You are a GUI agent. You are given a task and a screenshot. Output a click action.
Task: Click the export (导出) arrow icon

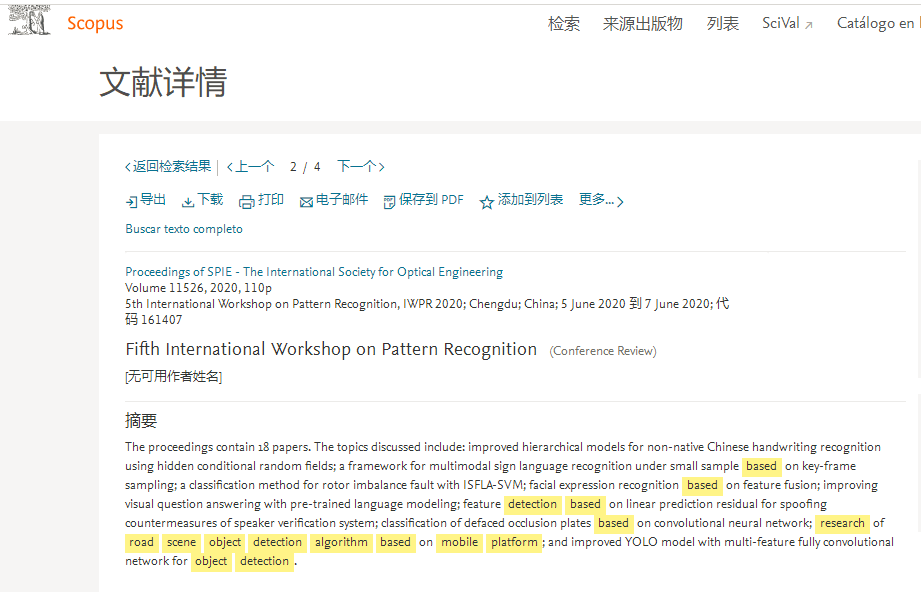click(x=131, y=201)
